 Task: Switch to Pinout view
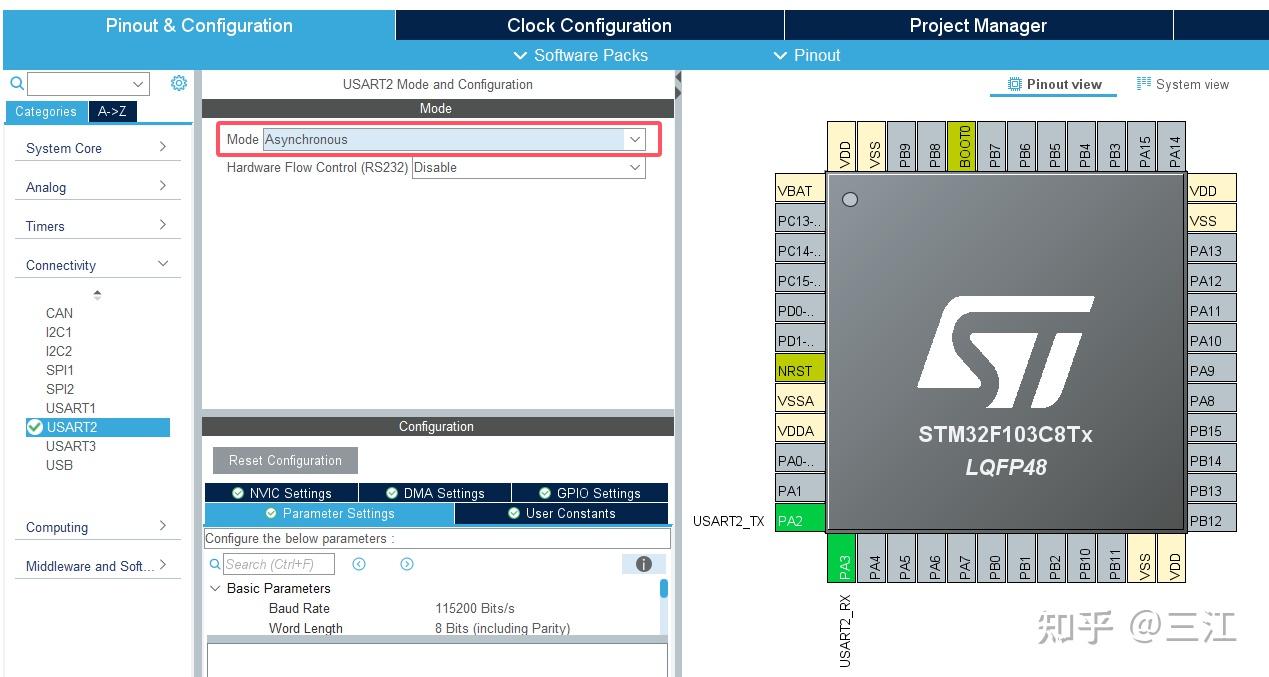pyautogui.click(x=1053, y=84)
